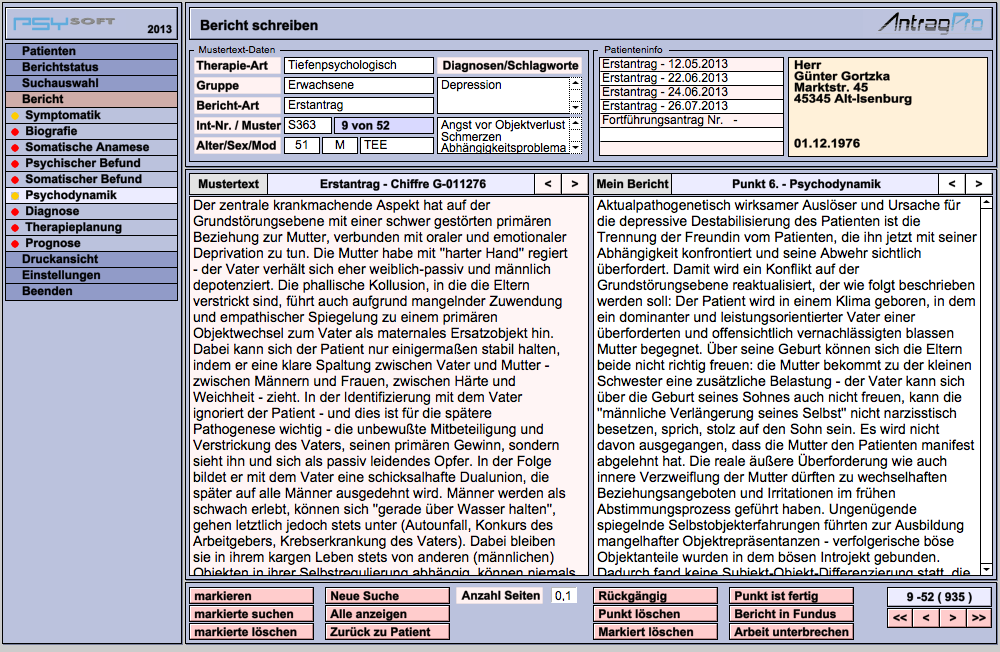Click the red status dot beside Diagnose

pyautogui.click(x=14, y=211)
